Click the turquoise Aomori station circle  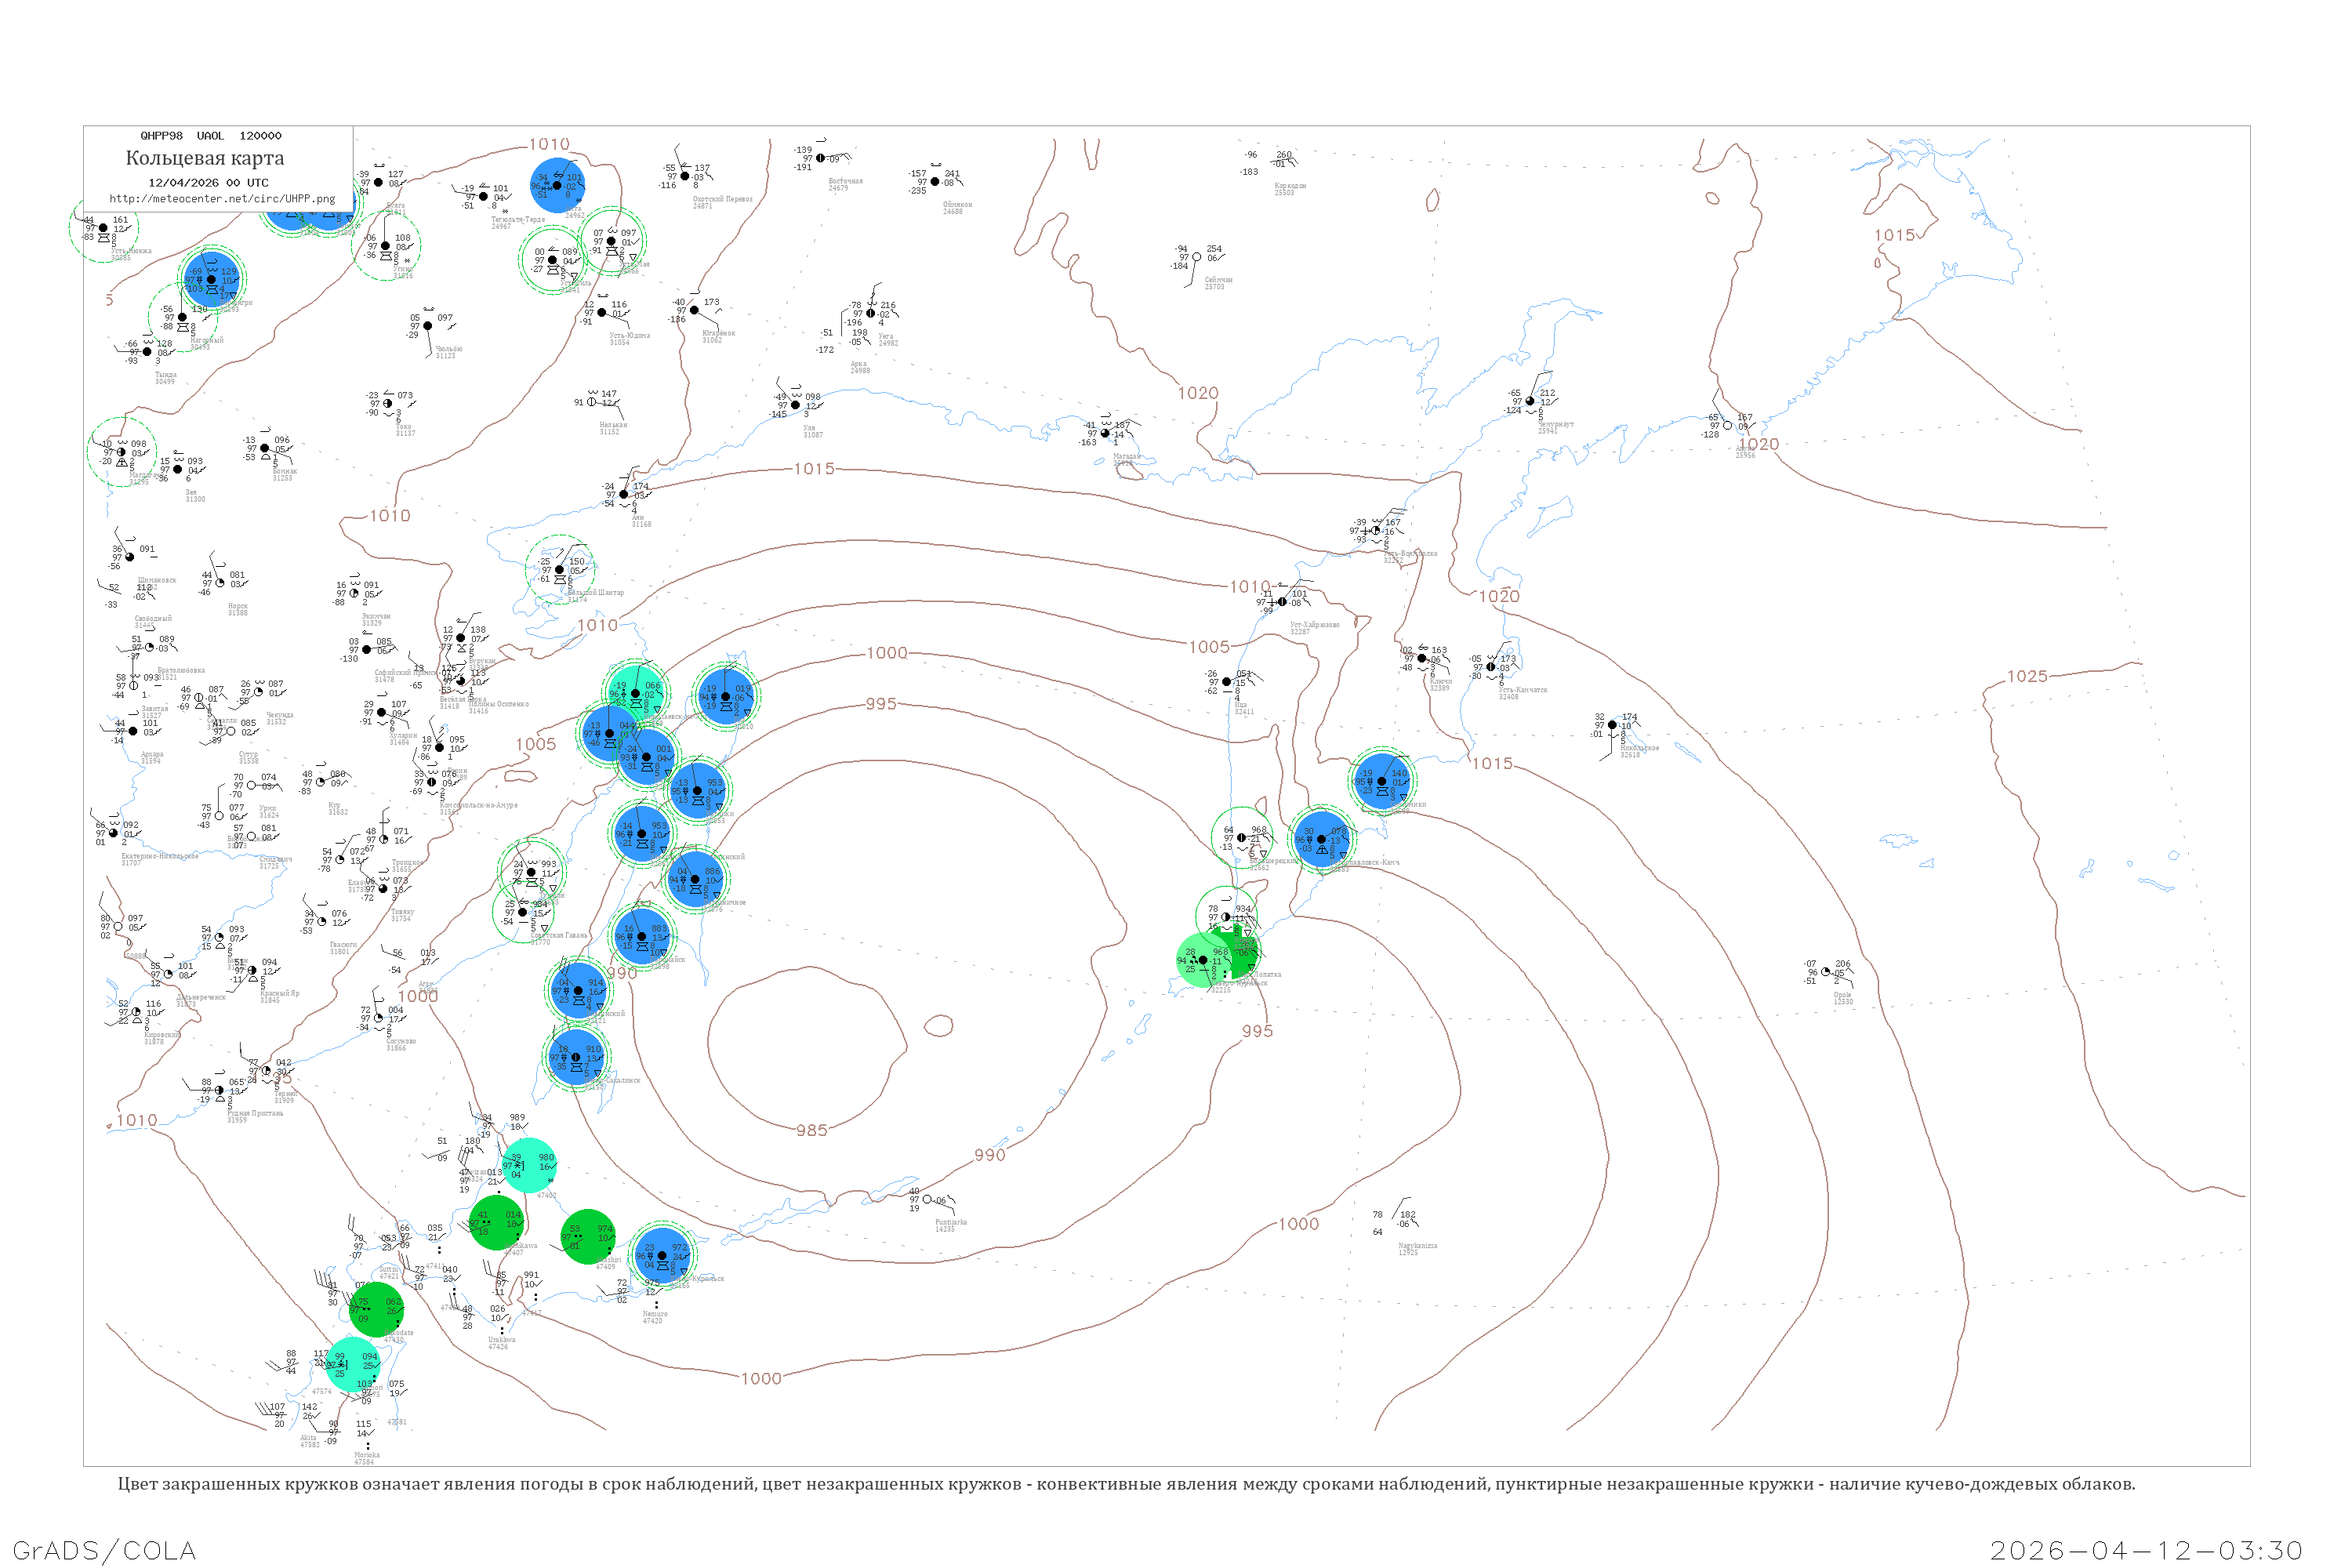coord(352,1363)
